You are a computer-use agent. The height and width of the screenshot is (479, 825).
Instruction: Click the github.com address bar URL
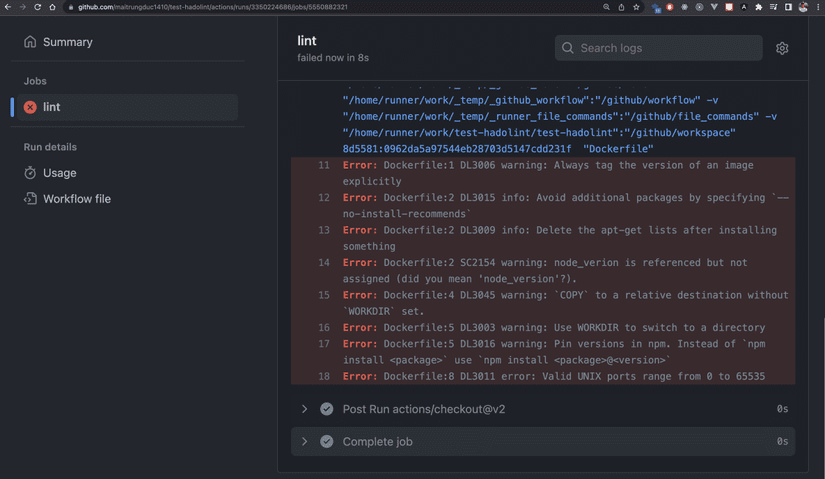tap(213, 7)
